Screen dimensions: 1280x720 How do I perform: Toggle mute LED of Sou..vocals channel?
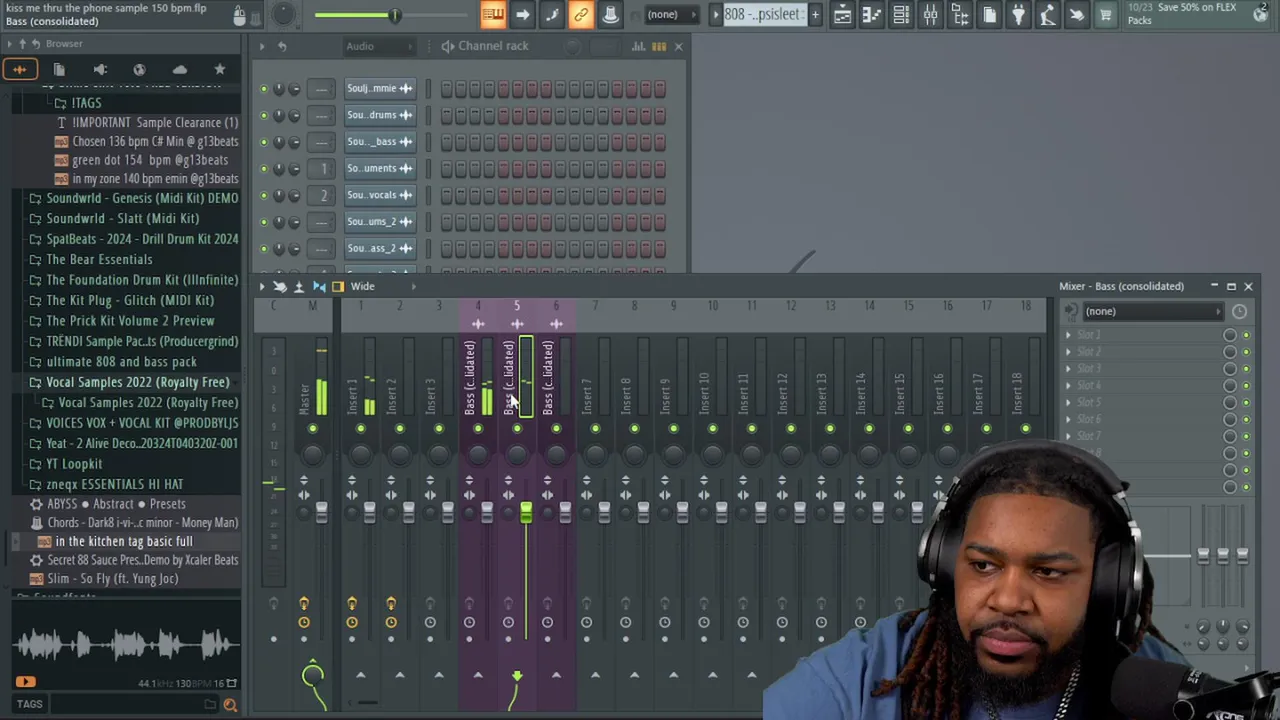tap(264, 196)
